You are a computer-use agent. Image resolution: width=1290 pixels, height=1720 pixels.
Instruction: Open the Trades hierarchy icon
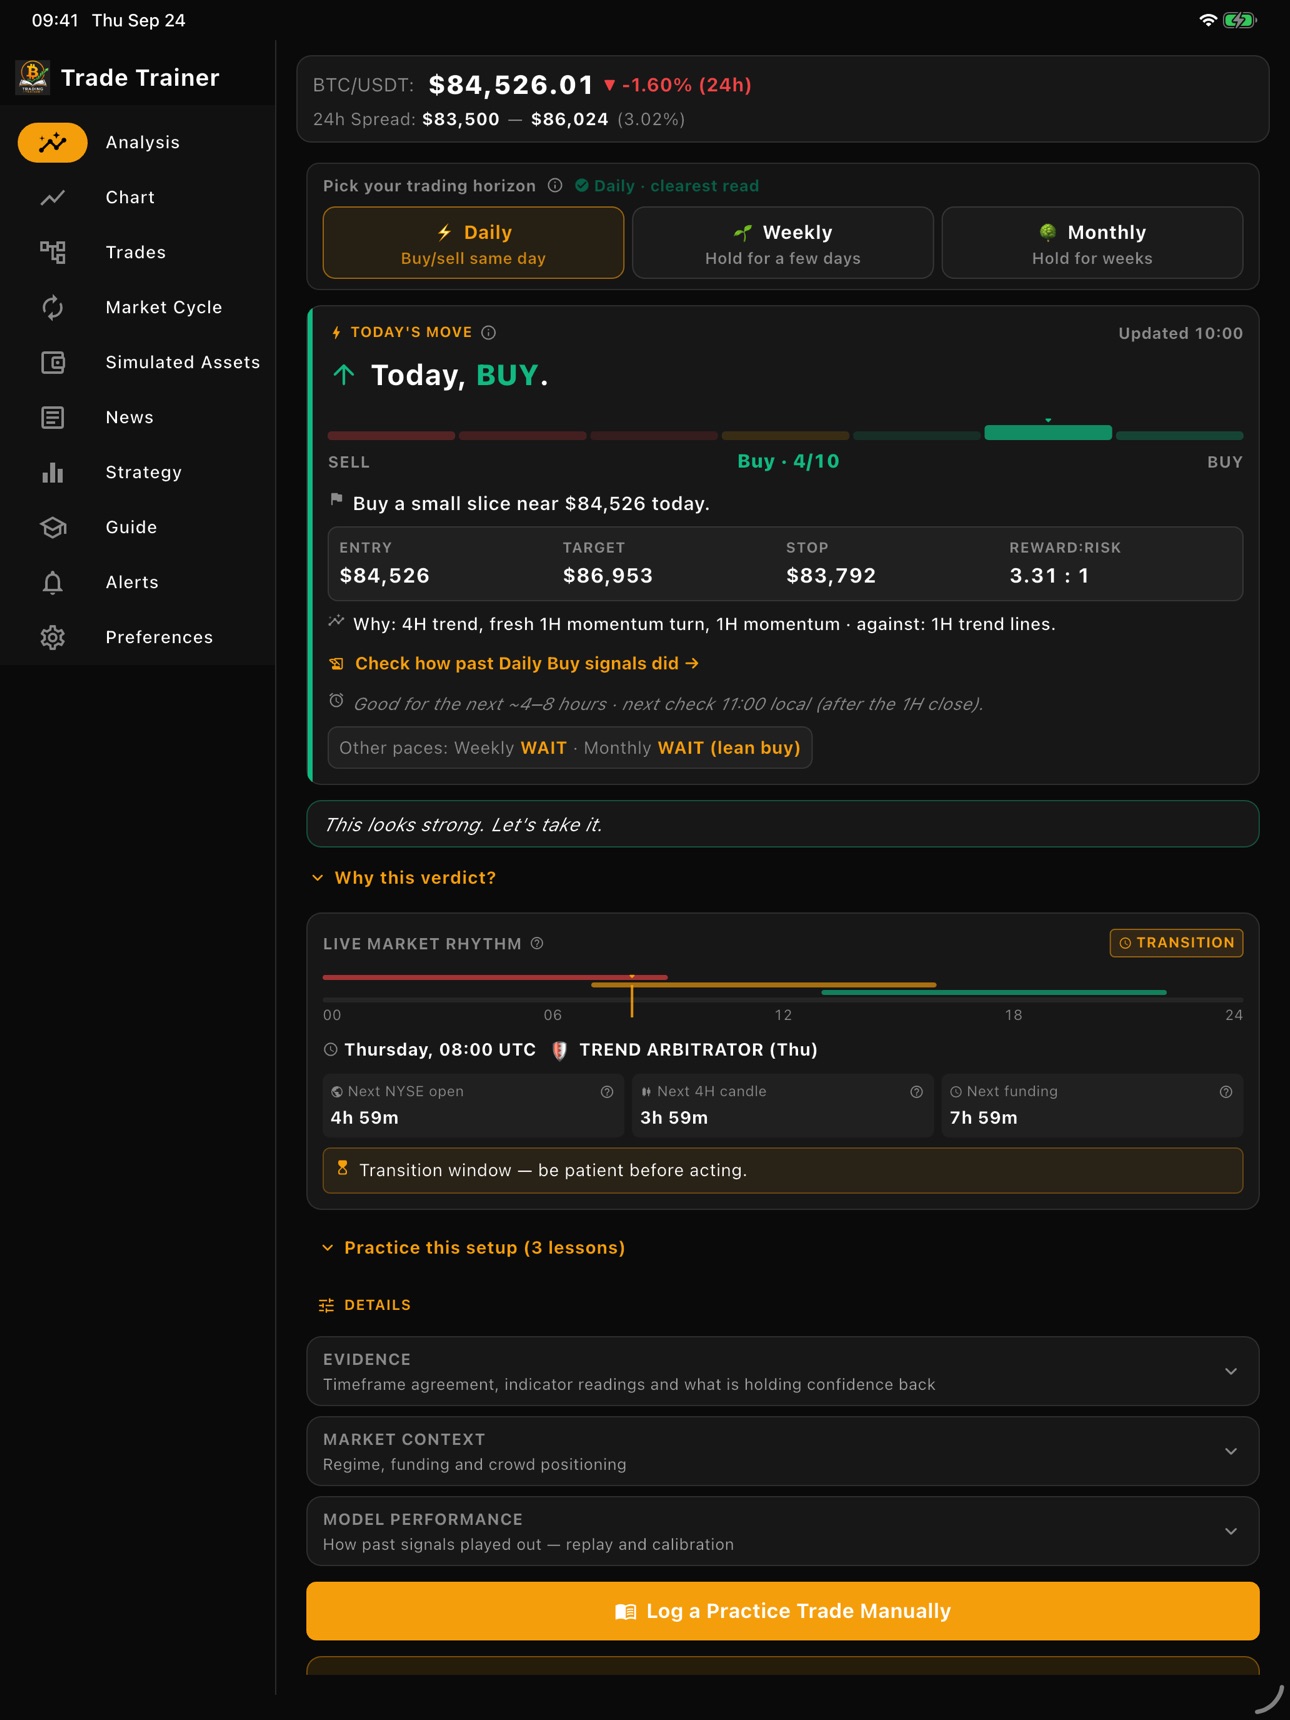pyautogui.click(x=53, y=252)
